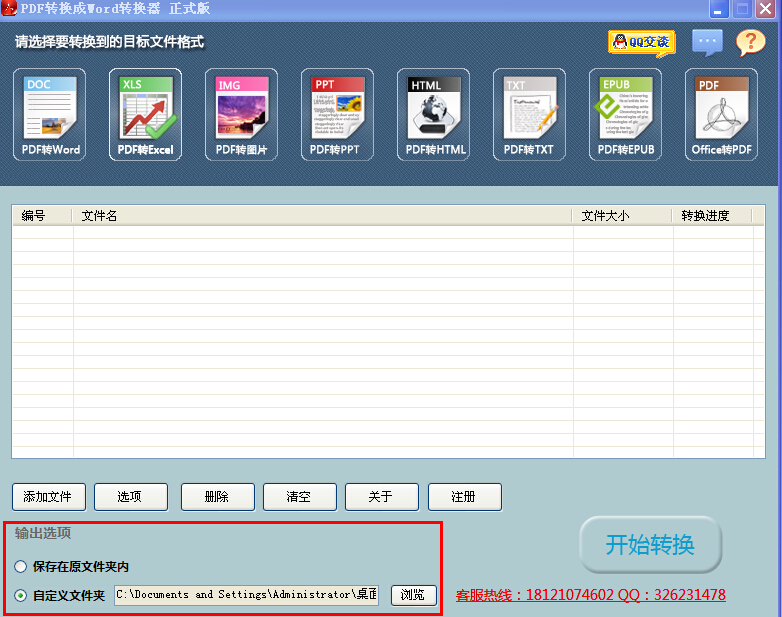Viewport: 782px width, 617px height.
Task: Pick the PDF转图片 image format icon
Action: point(241,114)
